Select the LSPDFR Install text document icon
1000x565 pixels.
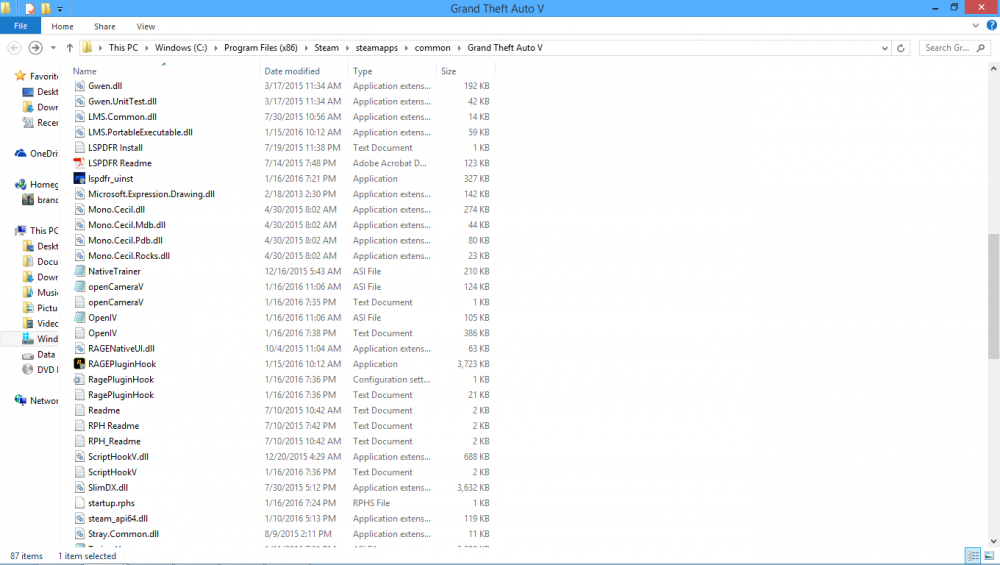click(79, 147)
